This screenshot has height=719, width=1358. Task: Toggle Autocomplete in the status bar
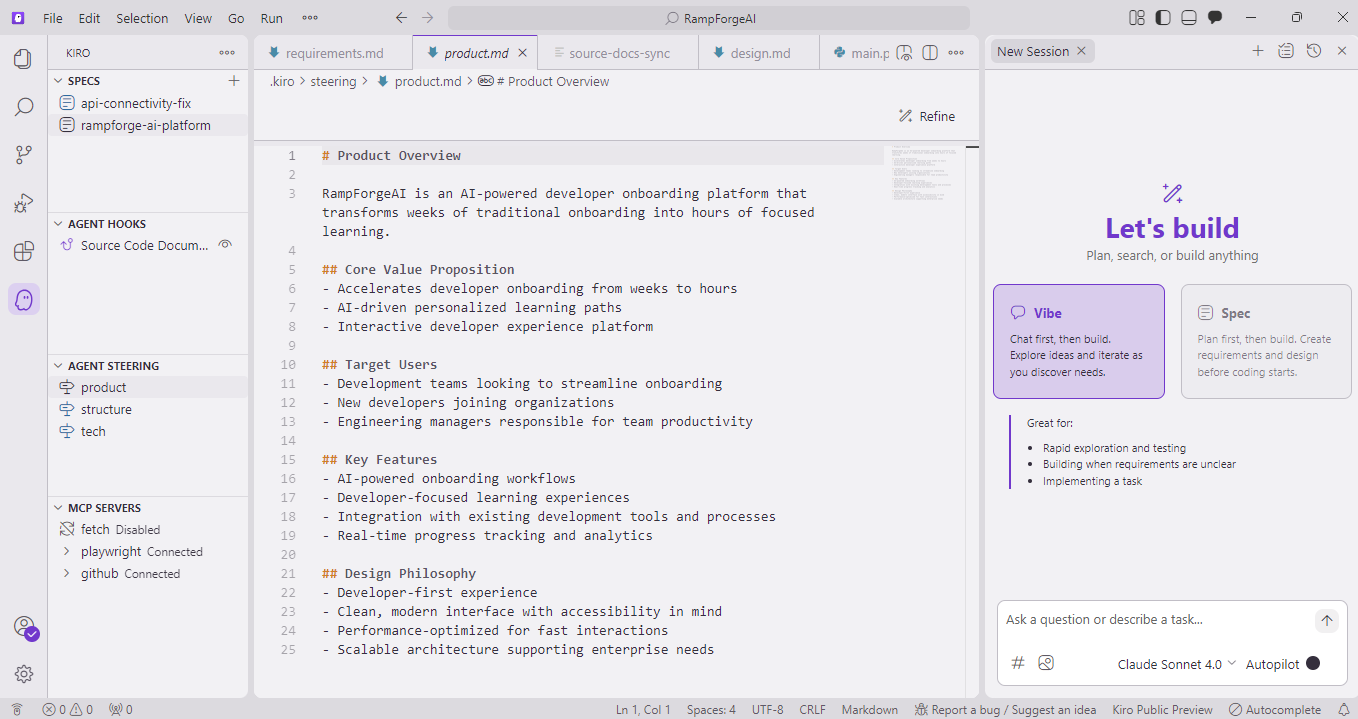click(x=1276, y=709)
